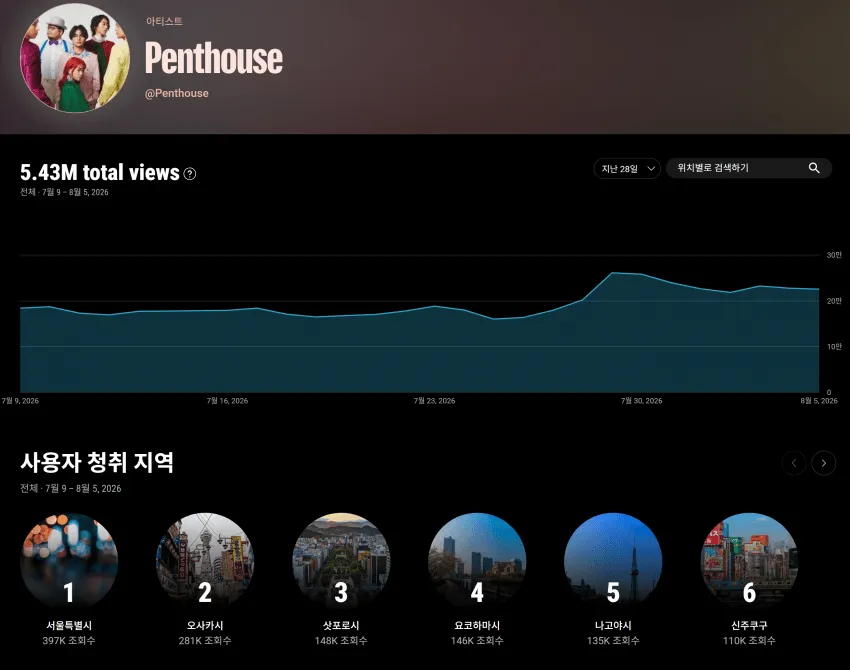Go to next listening locations page

click(x=823, y=463)
